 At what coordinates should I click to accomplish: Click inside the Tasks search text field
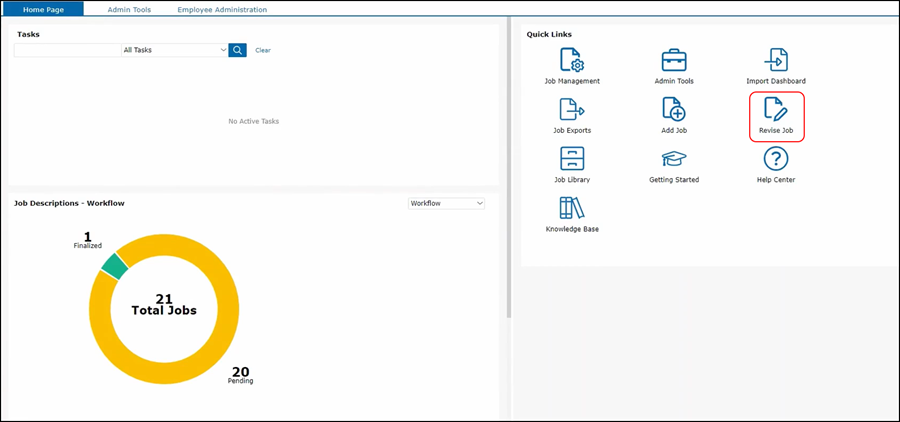(x=66, y=50)
